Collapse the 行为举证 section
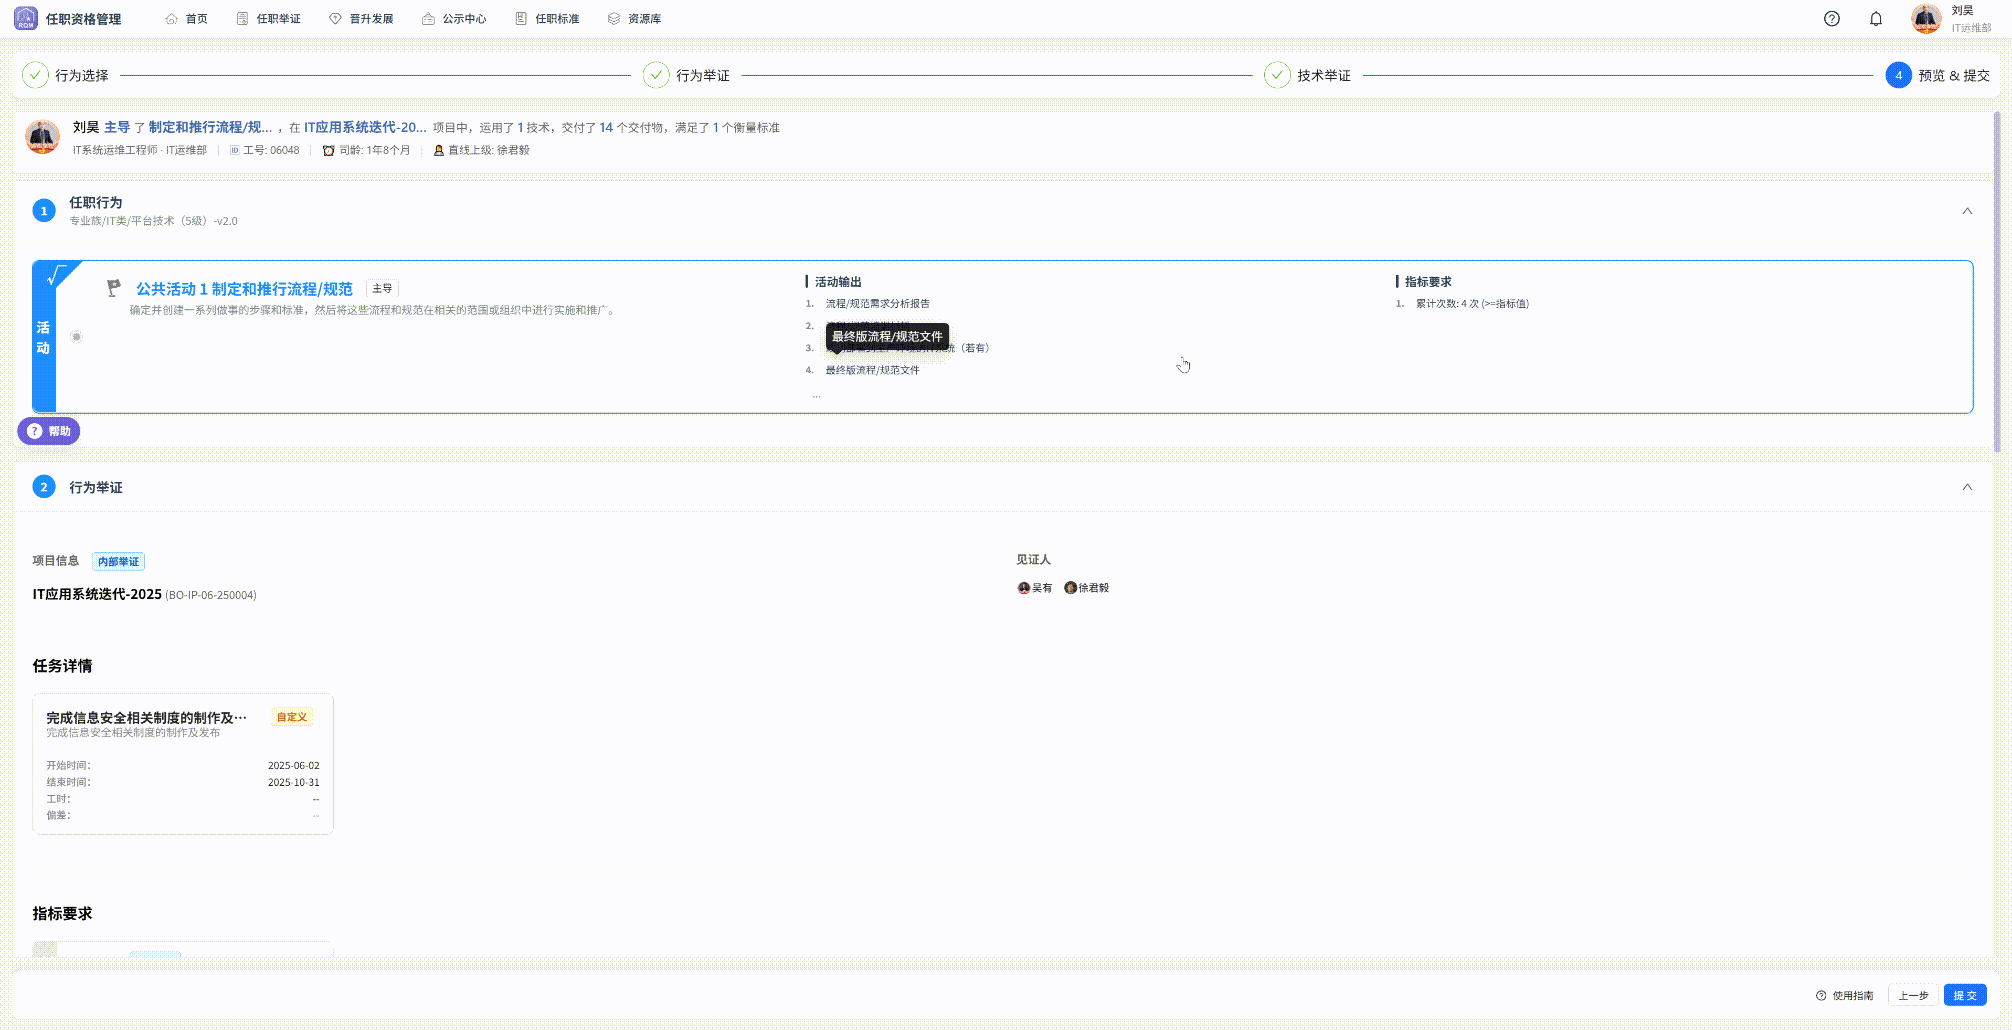The height and width of the screenshot is (1030, 2012). tap(1966, 487)
